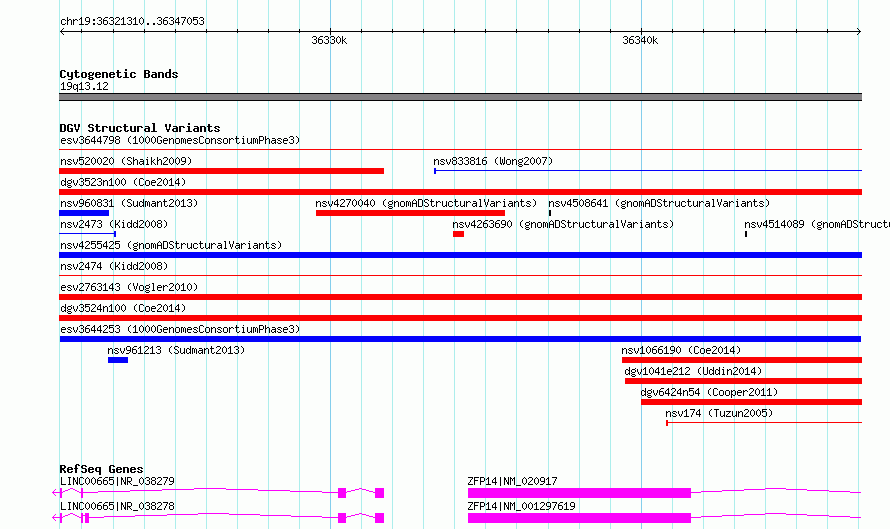Open the LINC00665|NR_038278 gene label
Image resolution: width=890 pixels, height=529 pixels.
[x=117, y=506]
